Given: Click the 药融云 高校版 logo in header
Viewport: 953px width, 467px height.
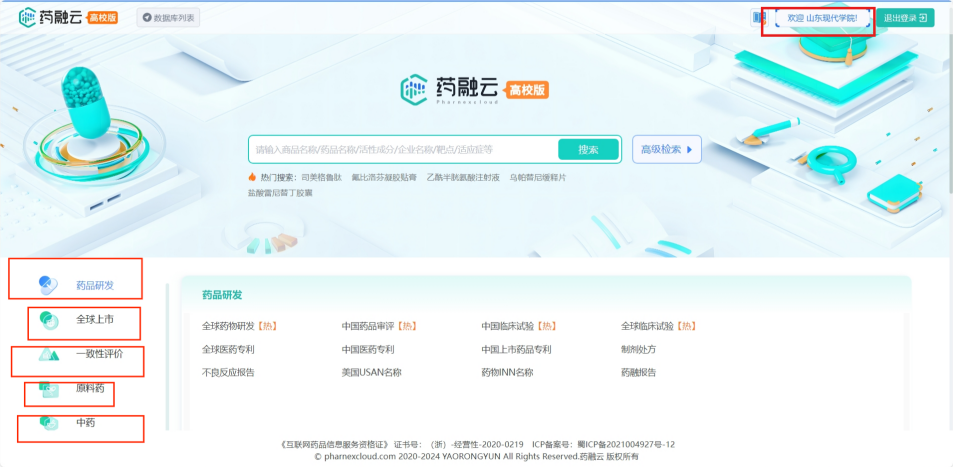Looking at the screenshot, I should pyautogui.click(x=68, y=17).
